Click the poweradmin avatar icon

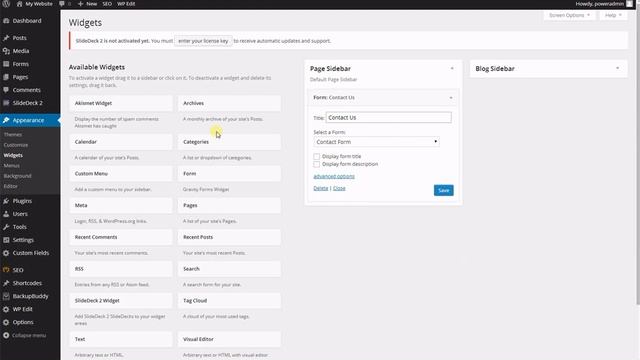click(x=630, y=4)
